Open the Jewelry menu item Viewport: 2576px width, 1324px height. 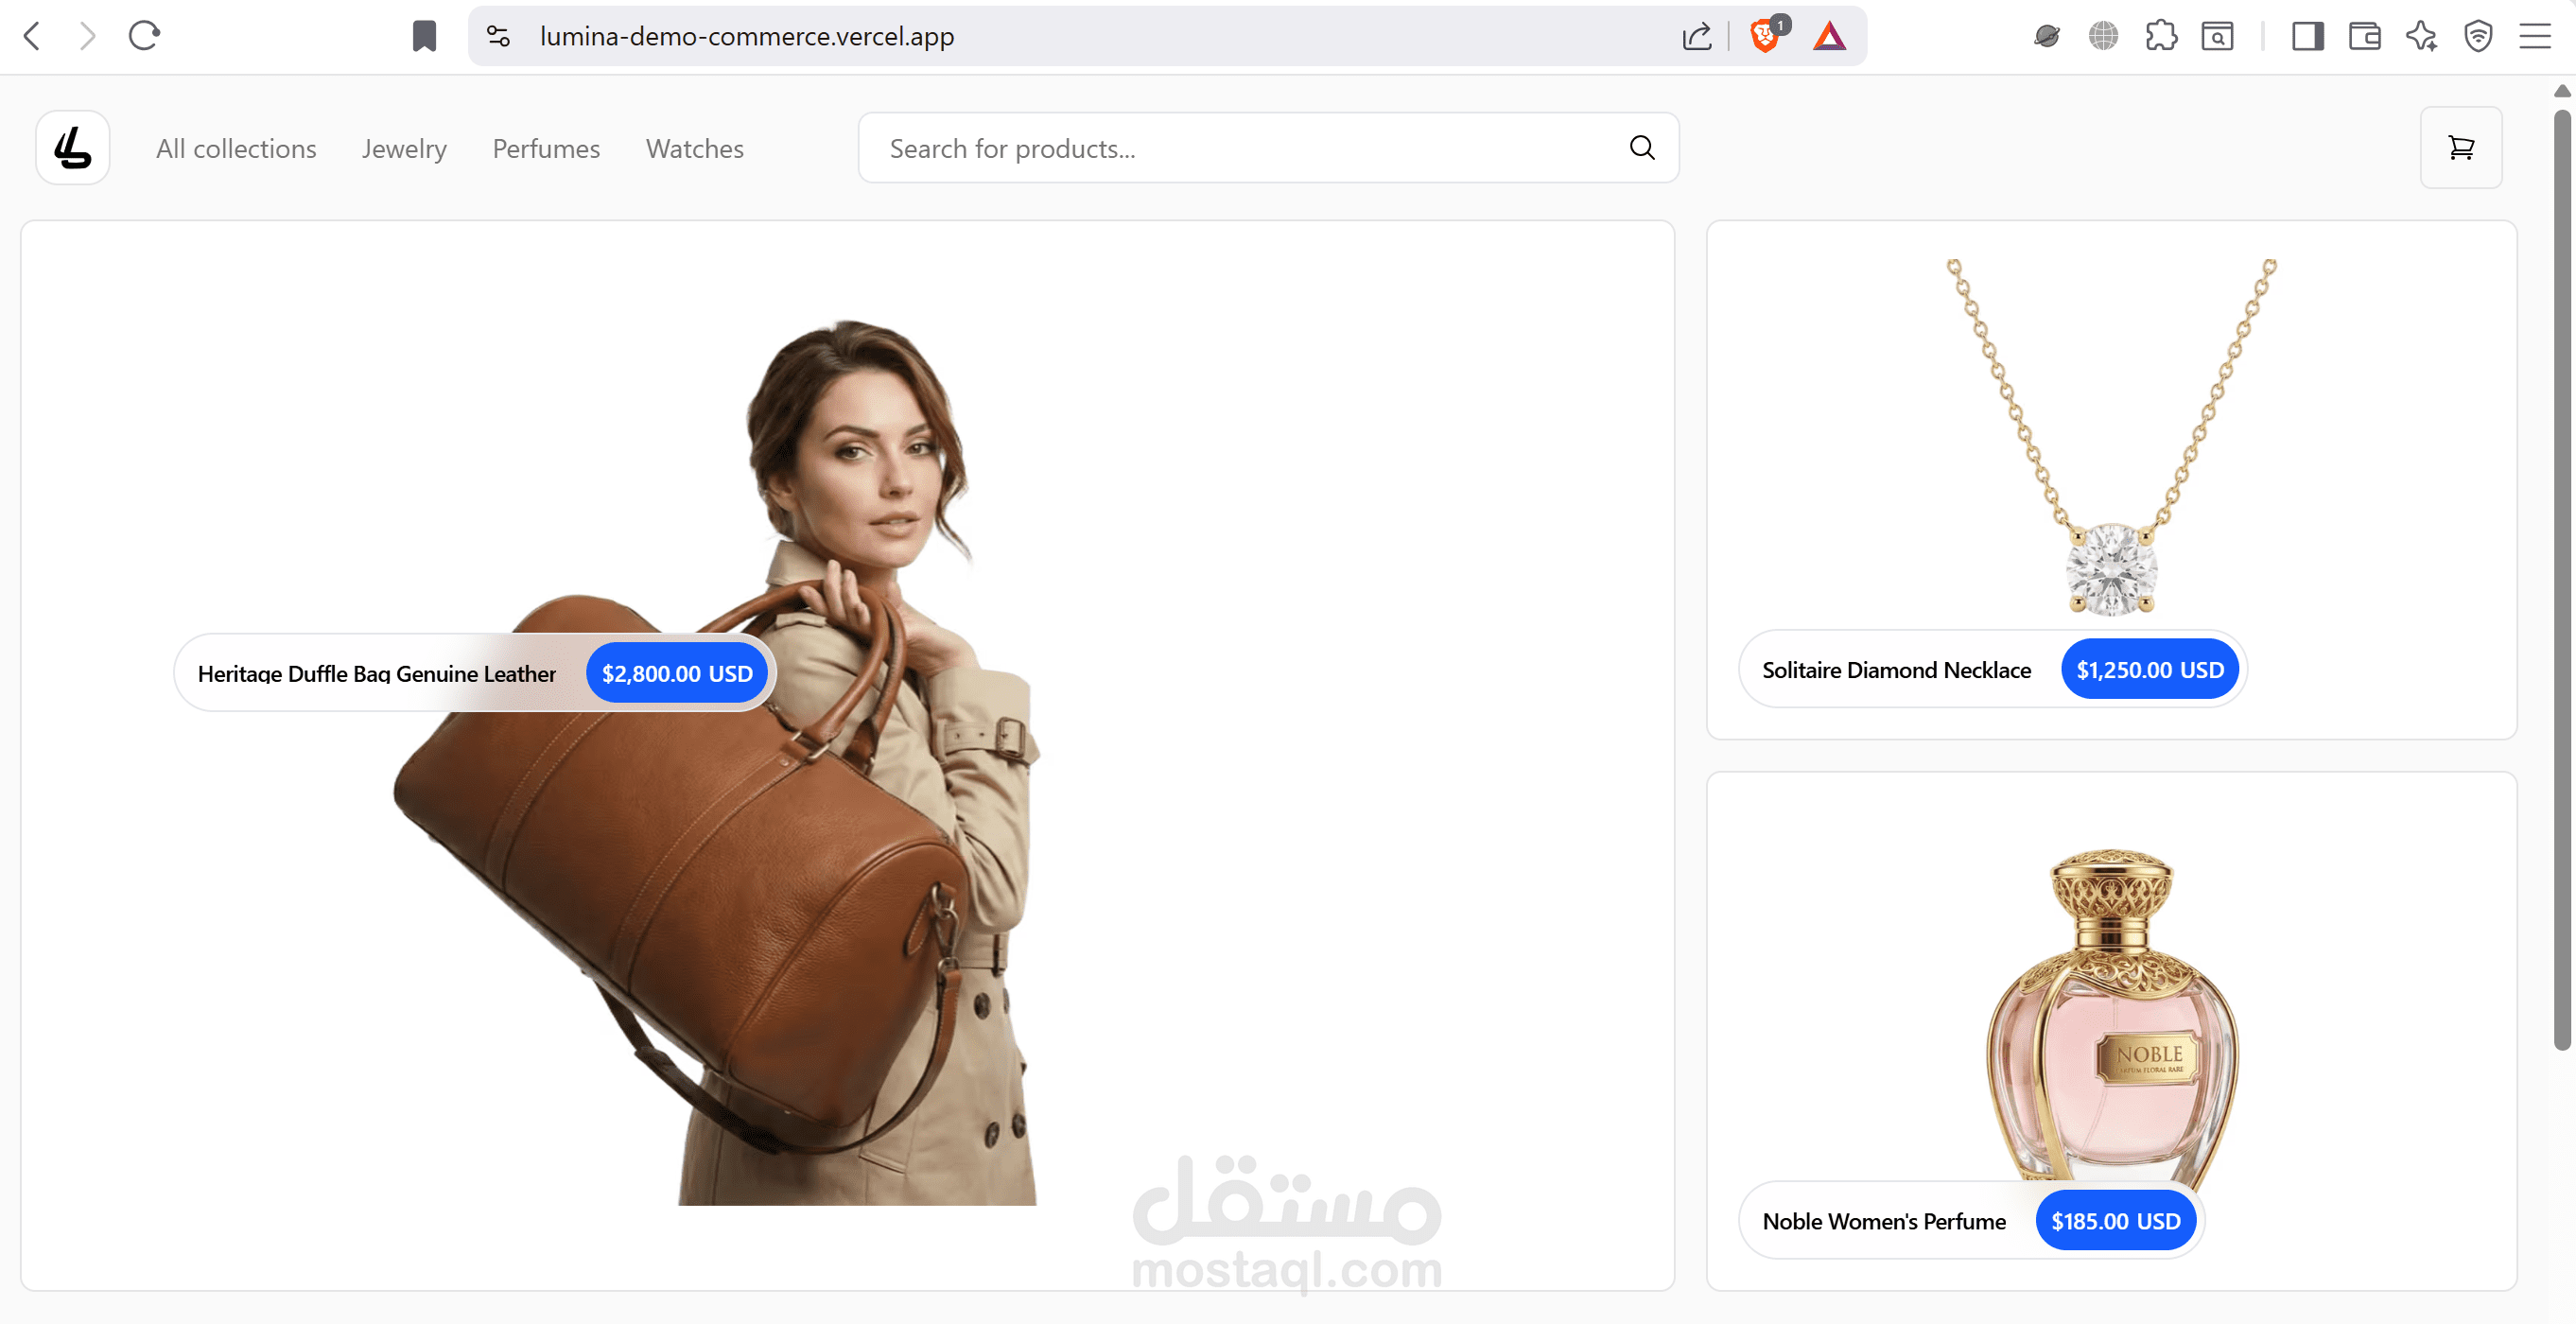click(x=404, y=147)
